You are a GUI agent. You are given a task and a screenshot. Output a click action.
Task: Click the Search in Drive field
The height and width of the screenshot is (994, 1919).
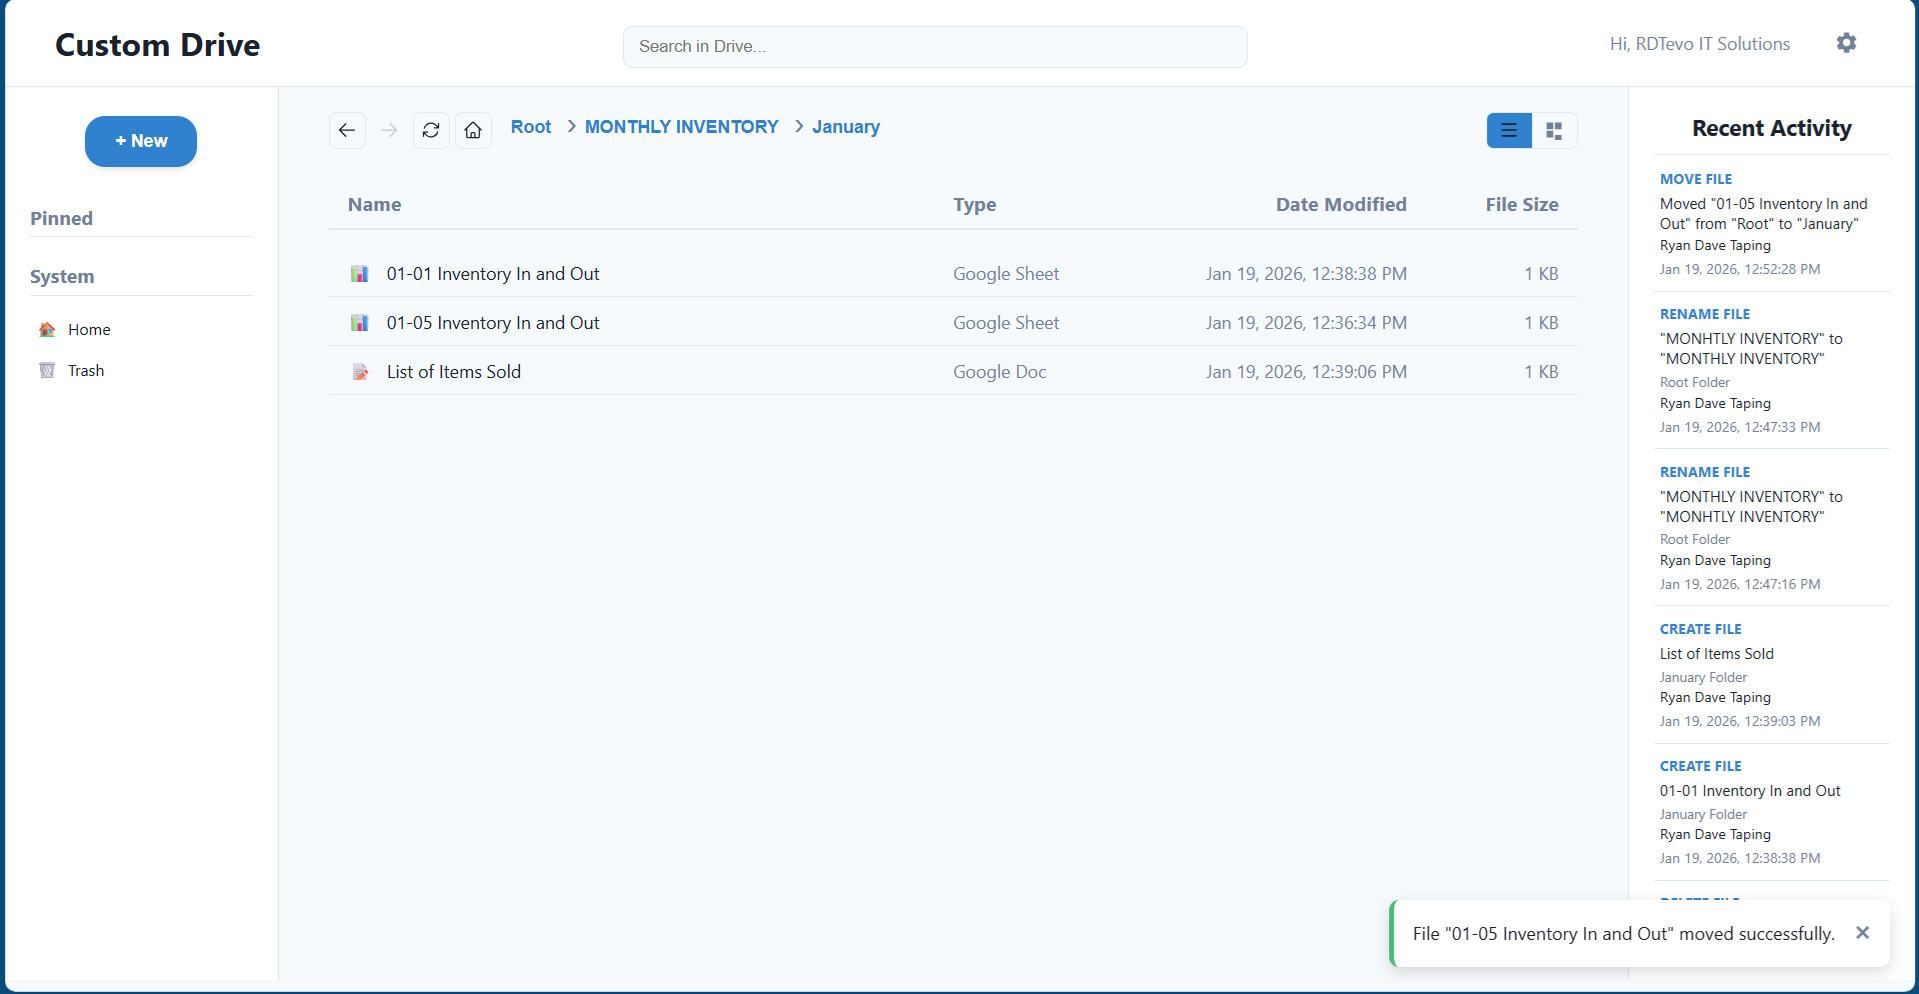point(934,46)
